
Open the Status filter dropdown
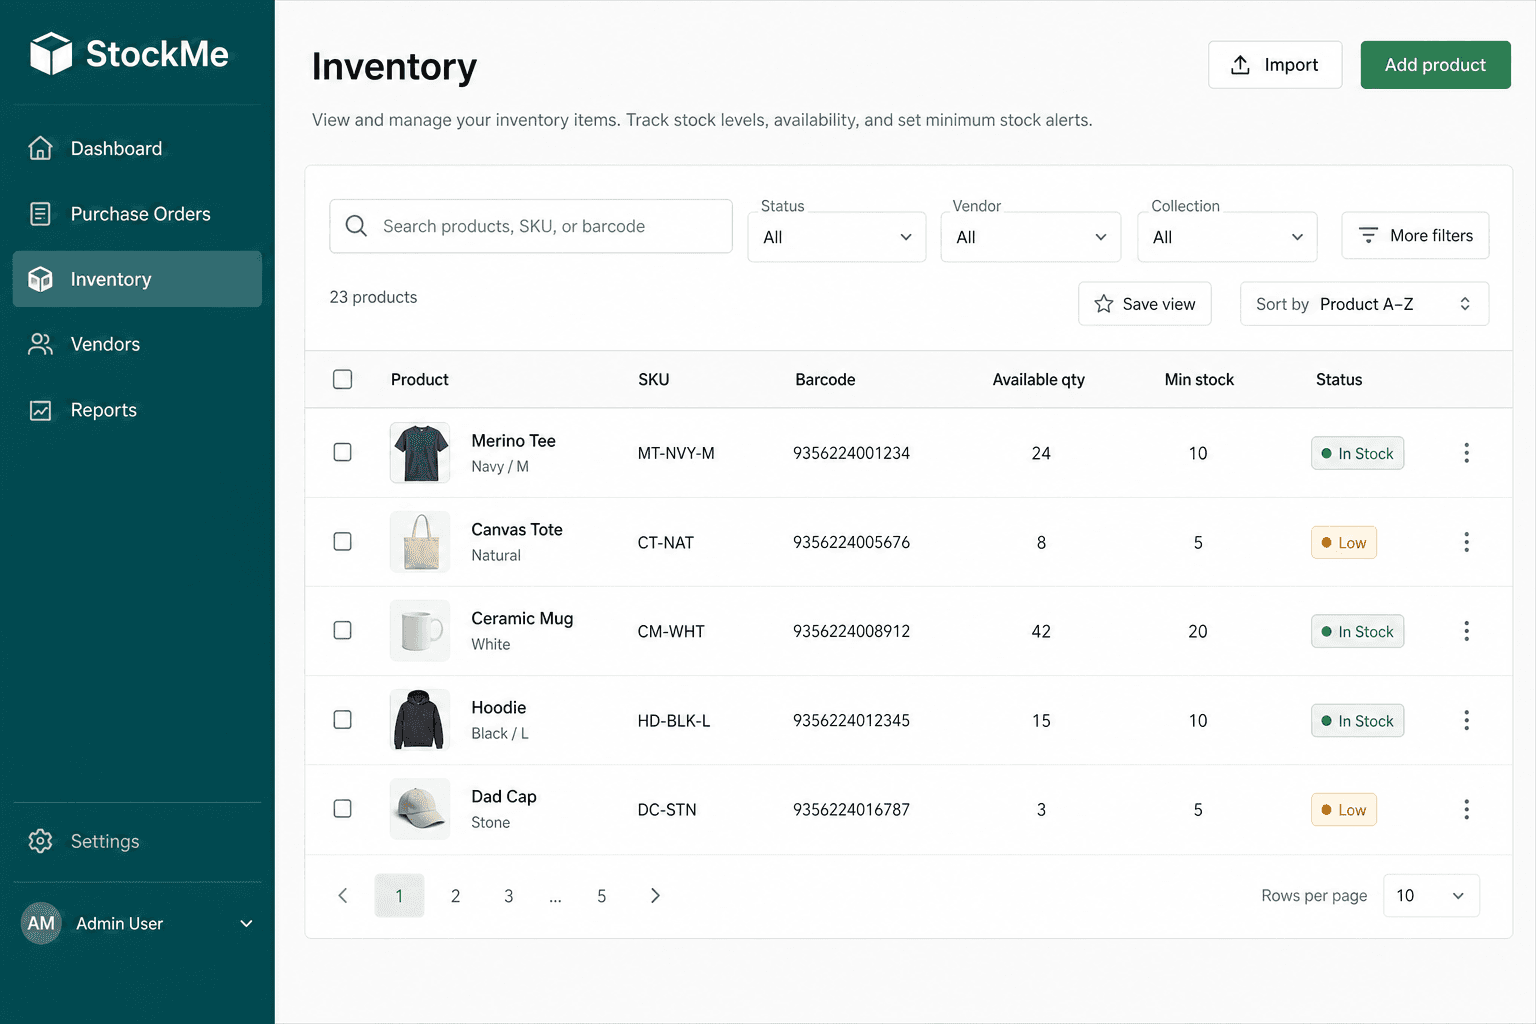(x=837, y=237)
